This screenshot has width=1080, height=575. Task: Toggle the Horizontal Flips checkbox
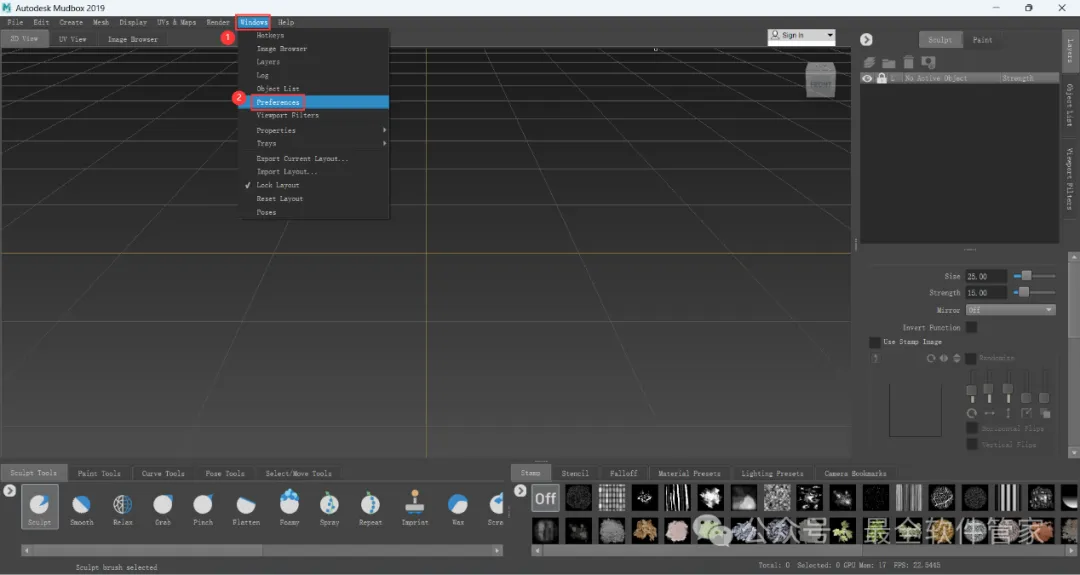[972, 428]
